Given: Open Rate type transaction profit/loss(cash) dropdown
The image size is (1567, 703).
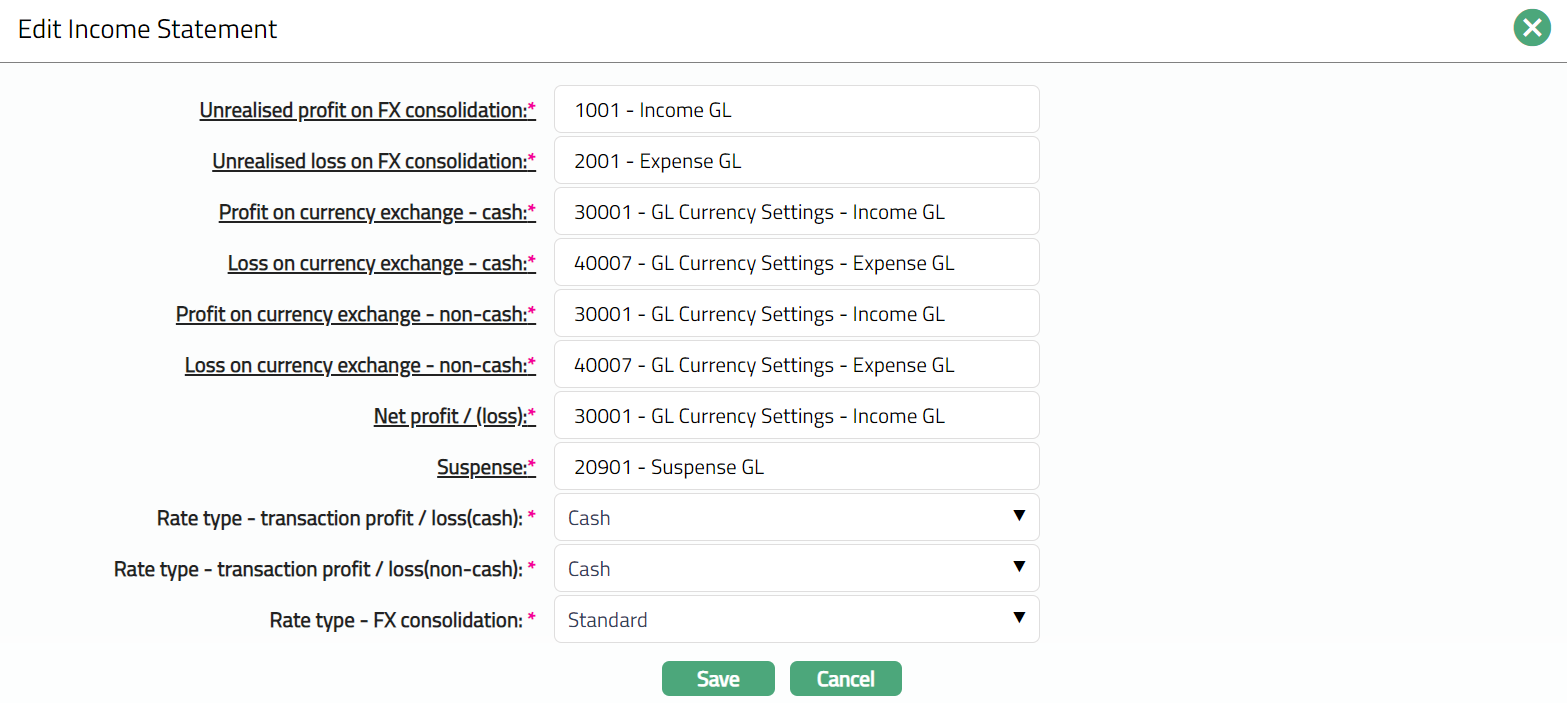Looking at the screenshot, I should click(x=796, y=517).
